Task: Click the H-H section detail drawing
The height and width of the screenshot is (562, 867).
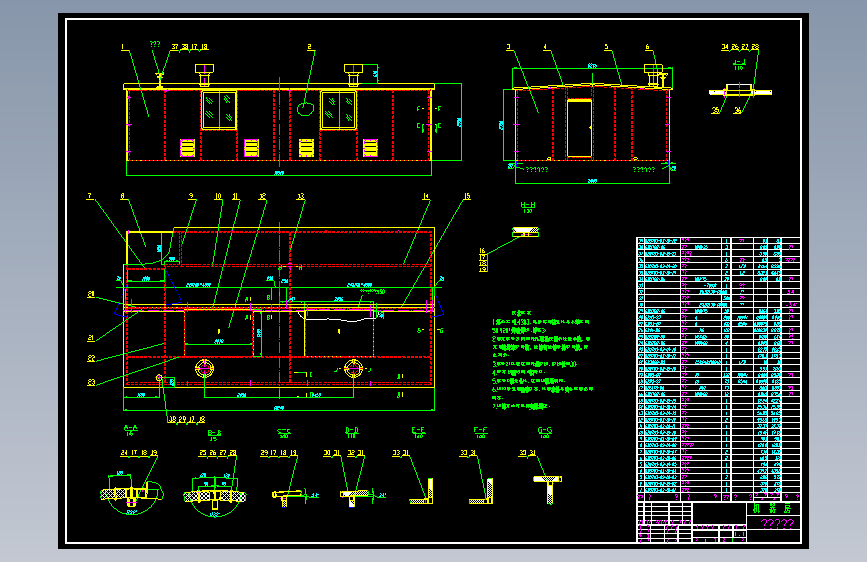Action: [525, 232]
